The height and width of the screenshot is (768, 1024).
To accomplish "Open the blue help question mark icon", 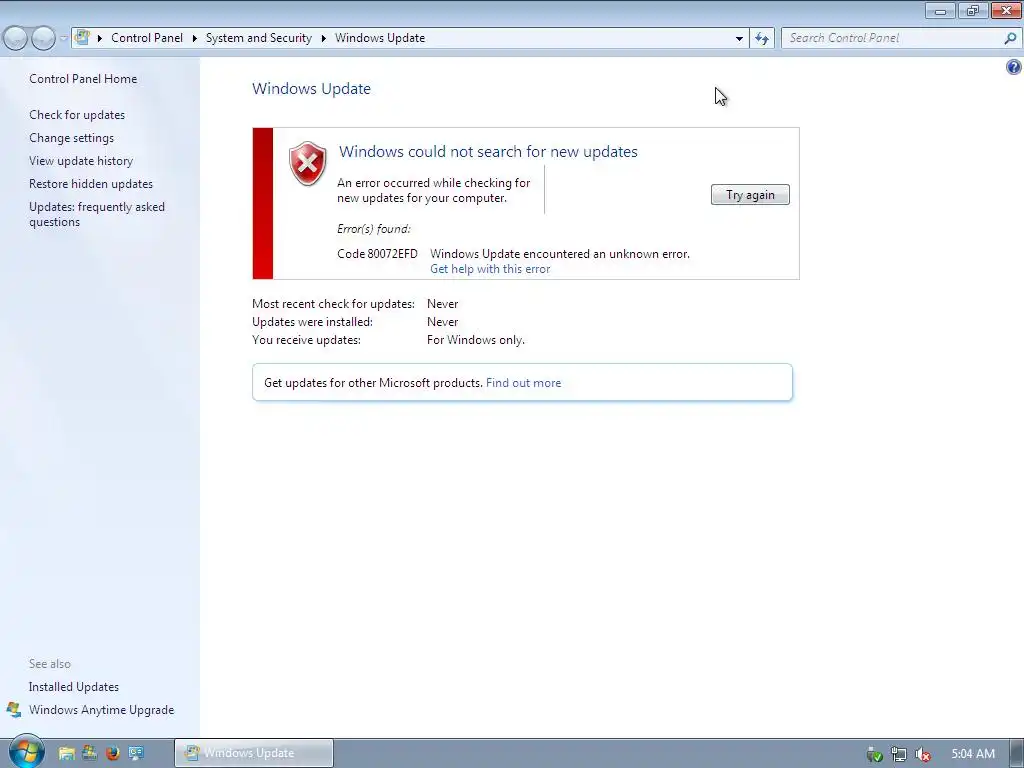I will (1014, 67).
